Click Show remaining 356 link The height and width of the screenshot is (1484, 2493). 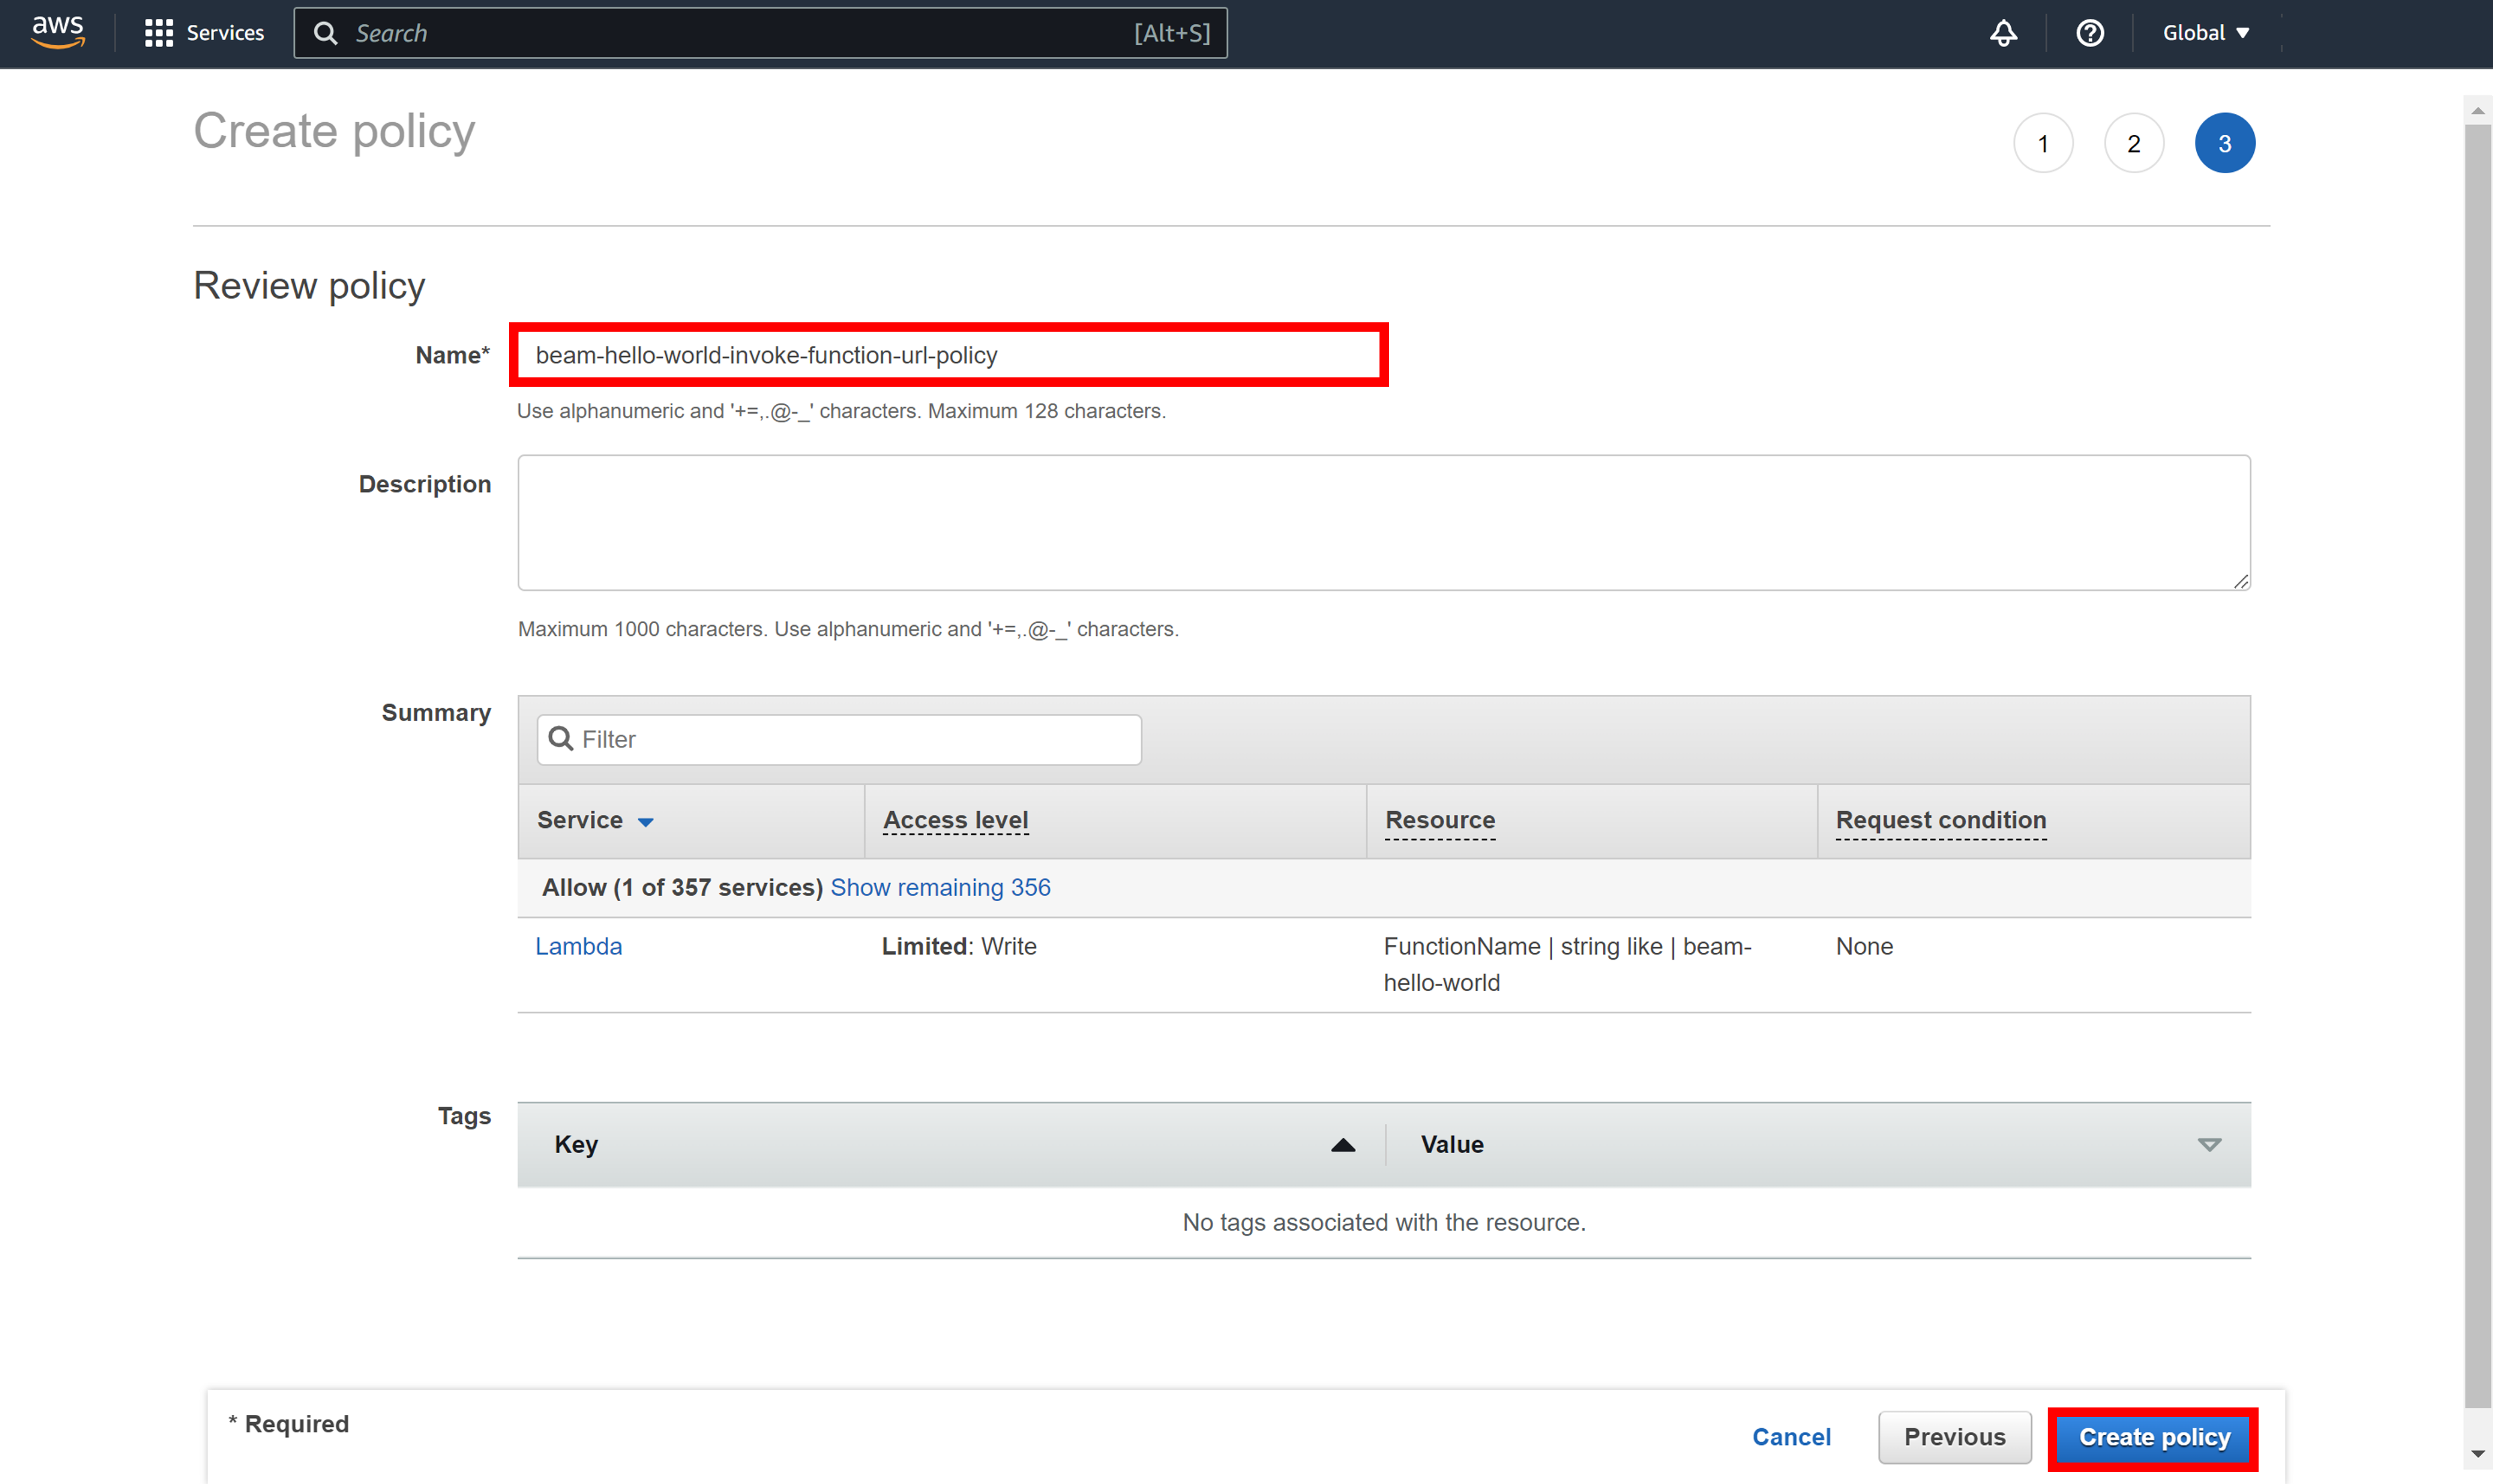(x=939, y=887)
